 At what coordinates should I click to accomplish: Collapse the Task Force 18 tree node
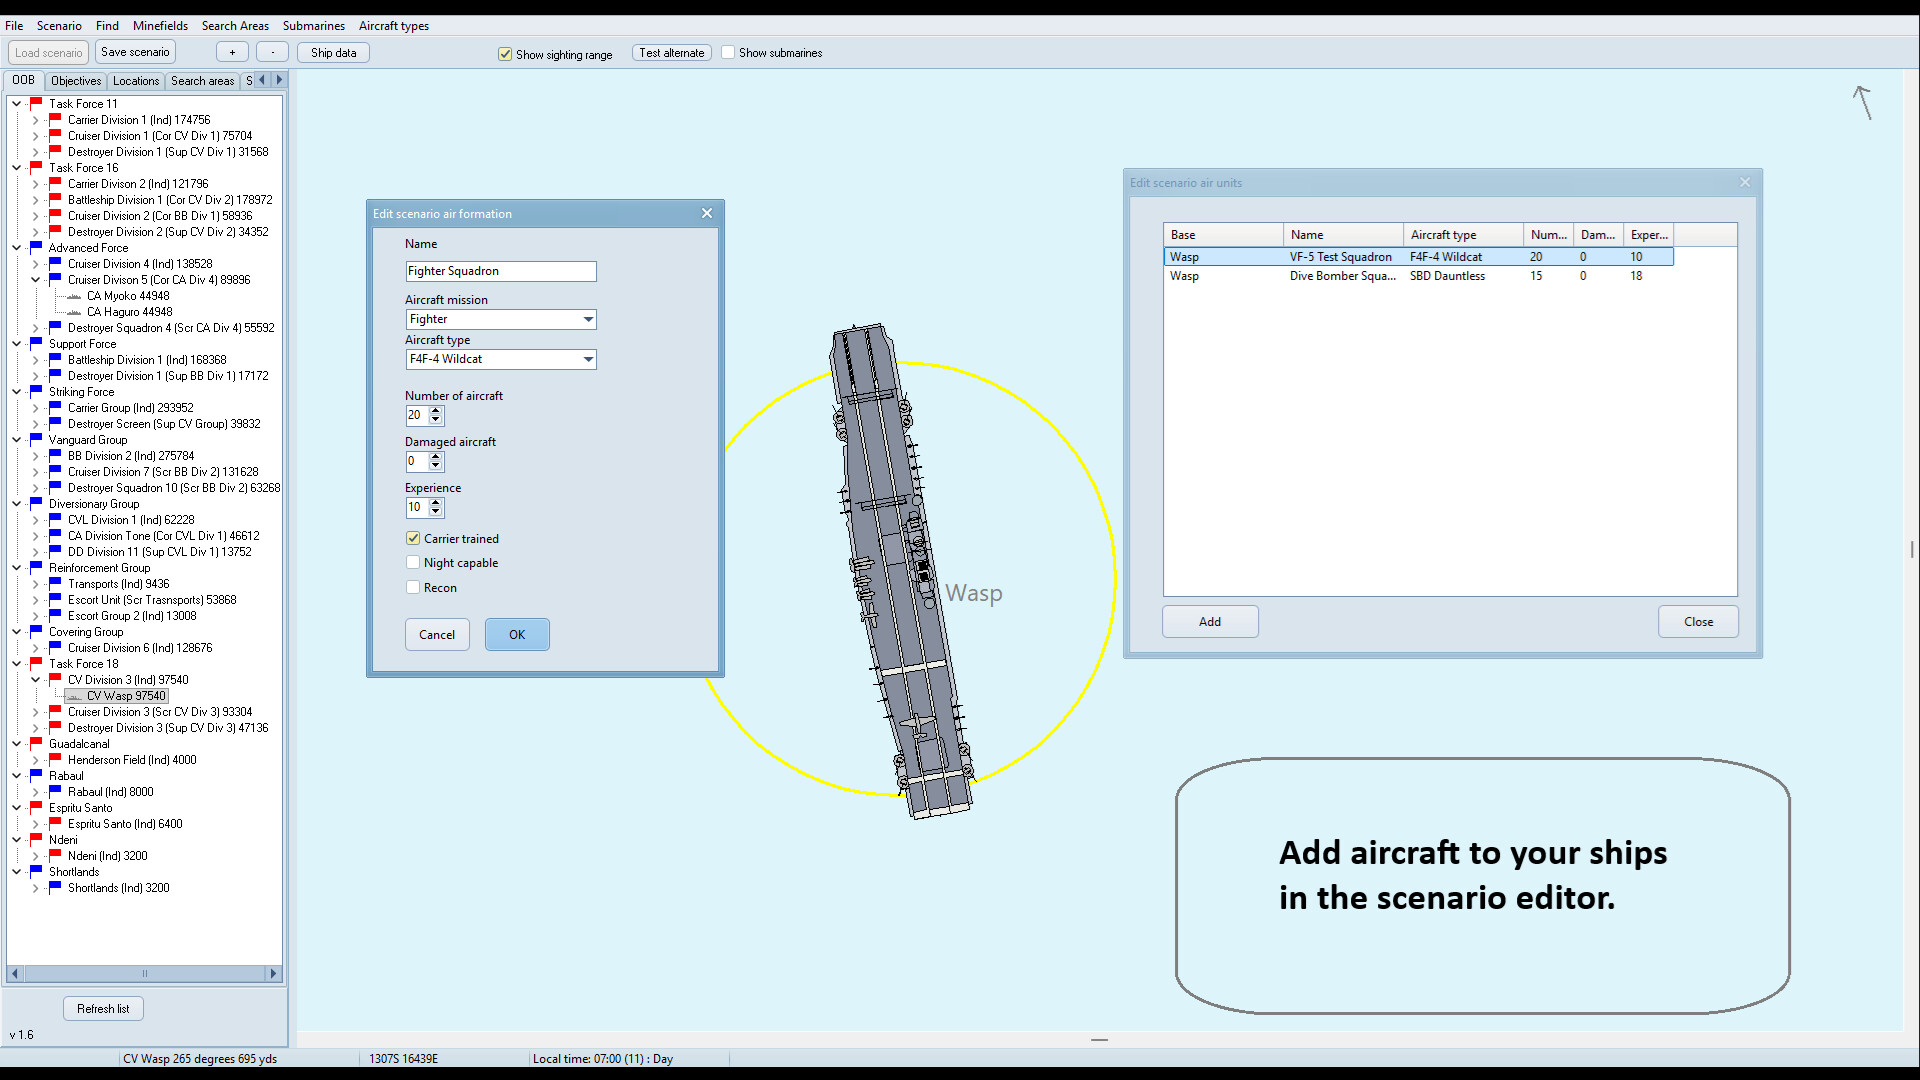[x=16, y=663]
